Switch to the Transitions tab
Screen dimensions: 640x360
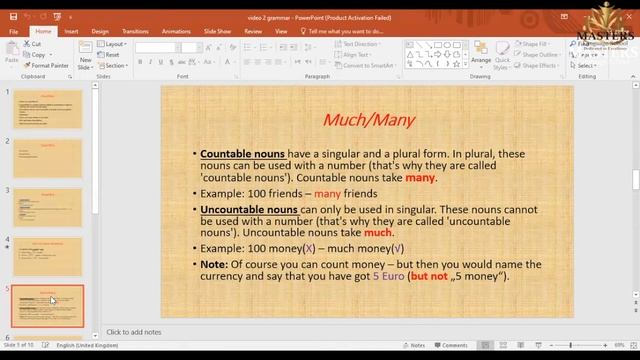(x=135, y=31)
